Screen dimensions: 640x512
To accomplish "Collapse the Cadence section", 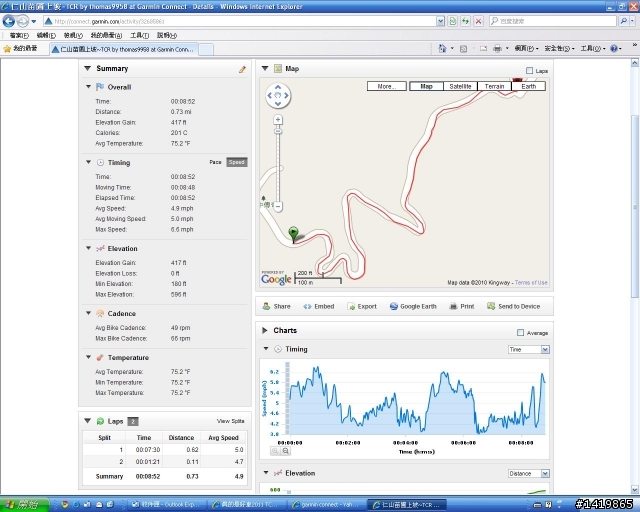I will tap(88, 313).
